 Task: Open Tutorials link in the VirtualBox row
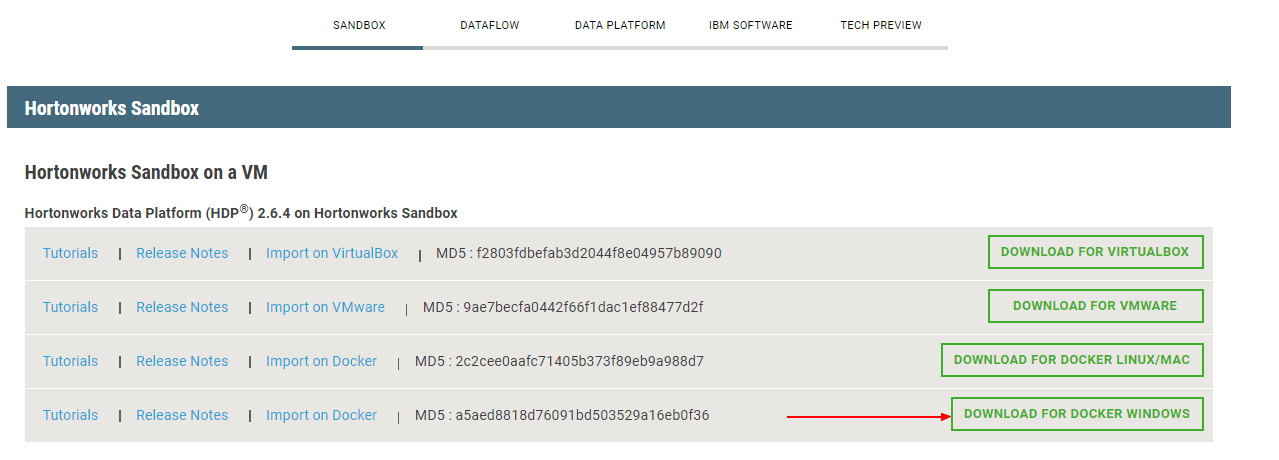tap(70, 254)
